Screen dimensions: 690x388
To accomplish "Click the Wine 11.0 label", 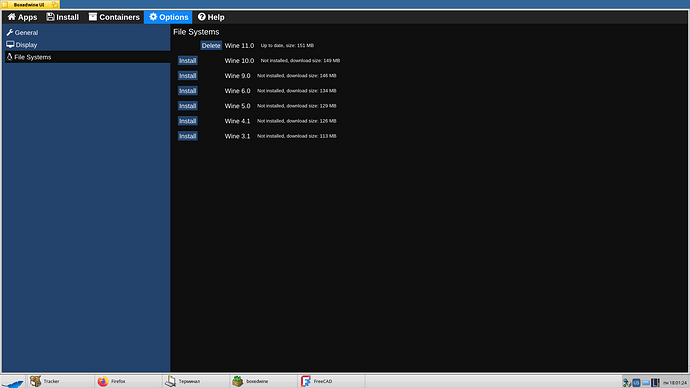I will [239, 46].
